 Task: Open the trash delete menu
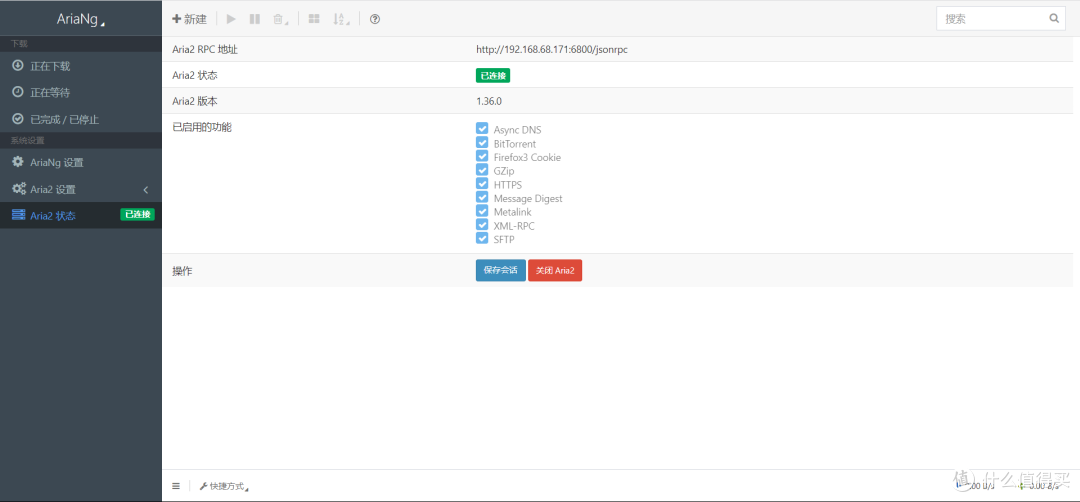pos(280,19)
